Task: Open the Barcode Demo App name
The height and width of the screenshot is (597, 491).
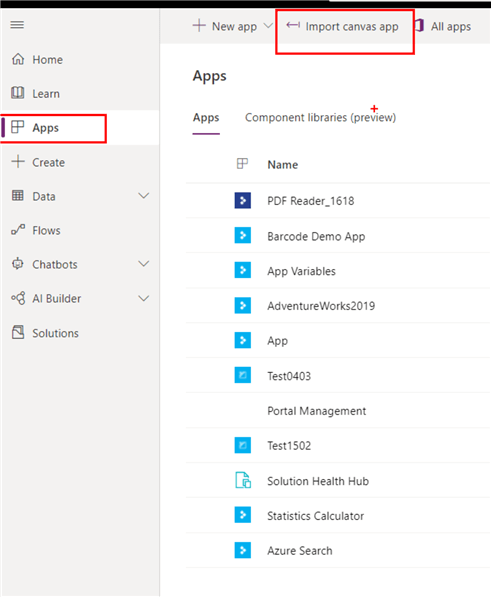Action: point(316,236)
